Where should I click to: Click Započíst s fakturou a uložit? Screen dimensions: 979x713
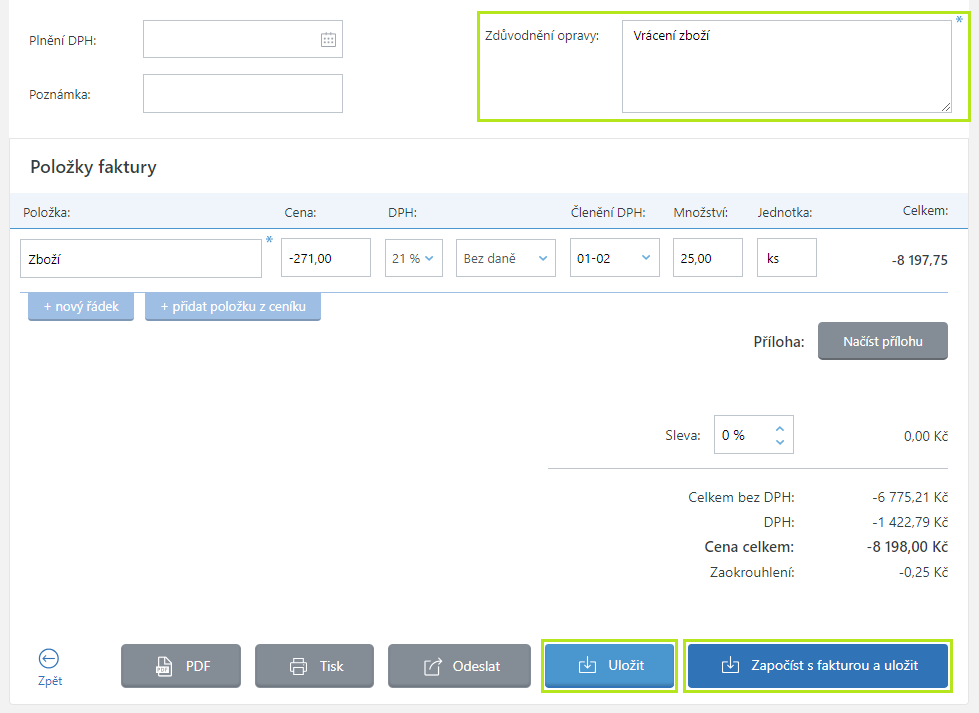click(818, 666)
